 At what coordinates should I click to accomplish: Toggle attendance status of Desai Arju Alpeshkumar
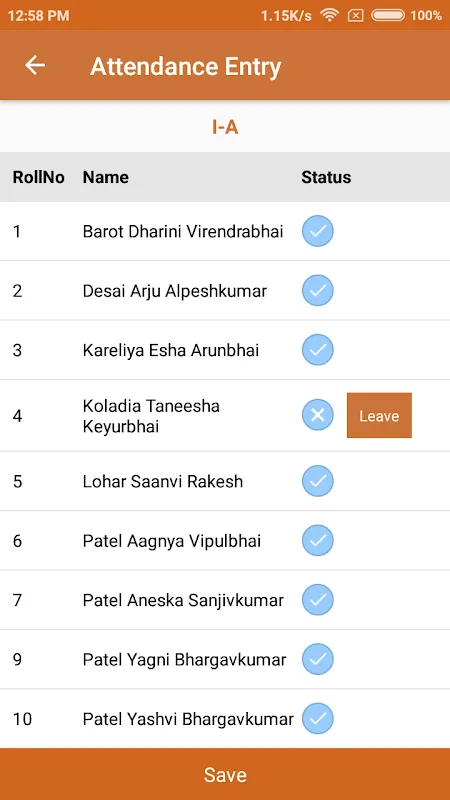point(317,290)
